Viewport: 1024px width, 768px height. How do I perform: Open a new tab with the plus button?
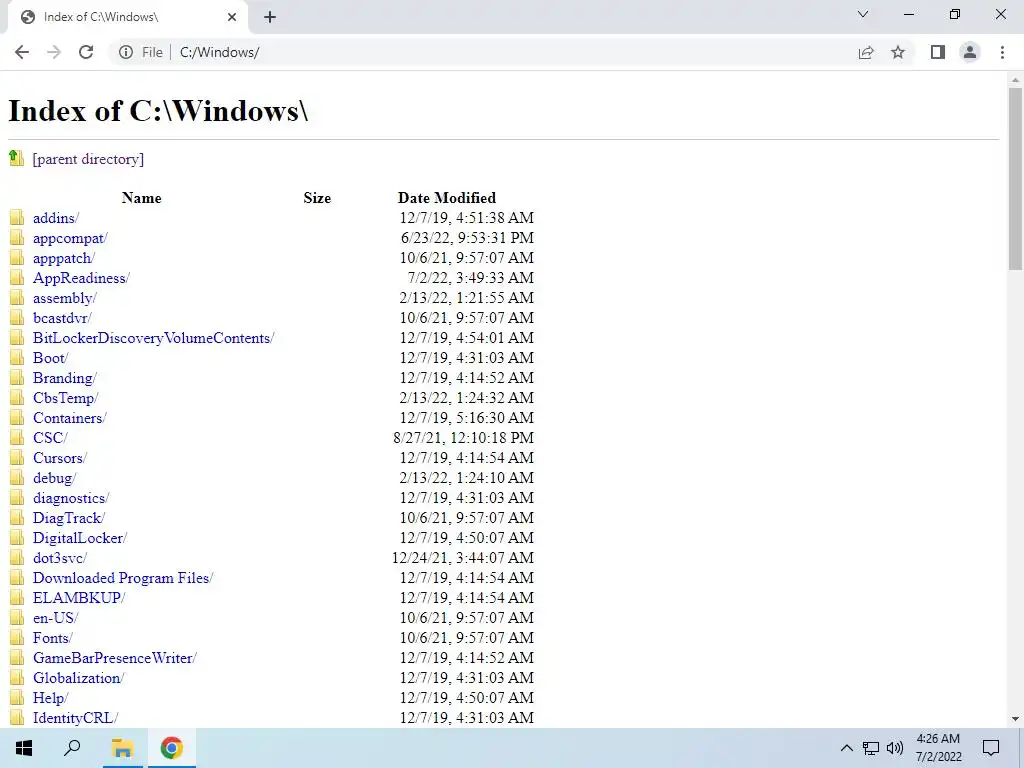[x=270, y=17]
